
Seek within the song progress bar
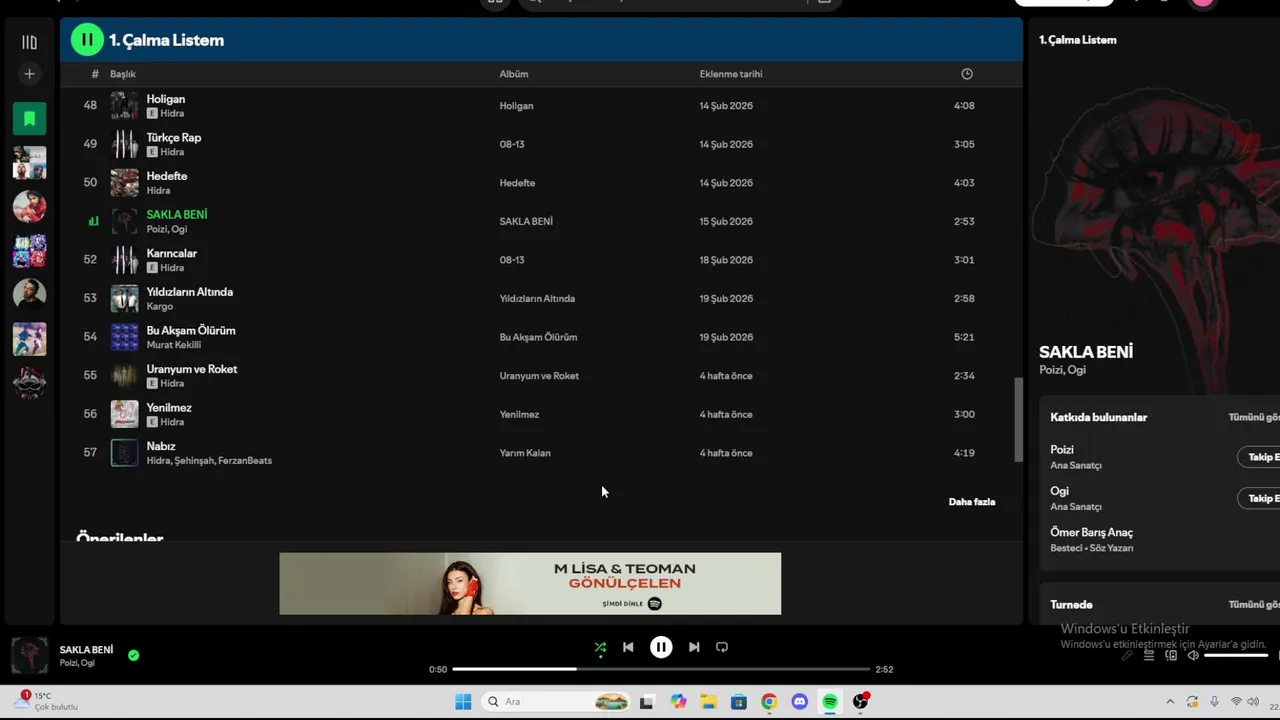pos(661,669)
